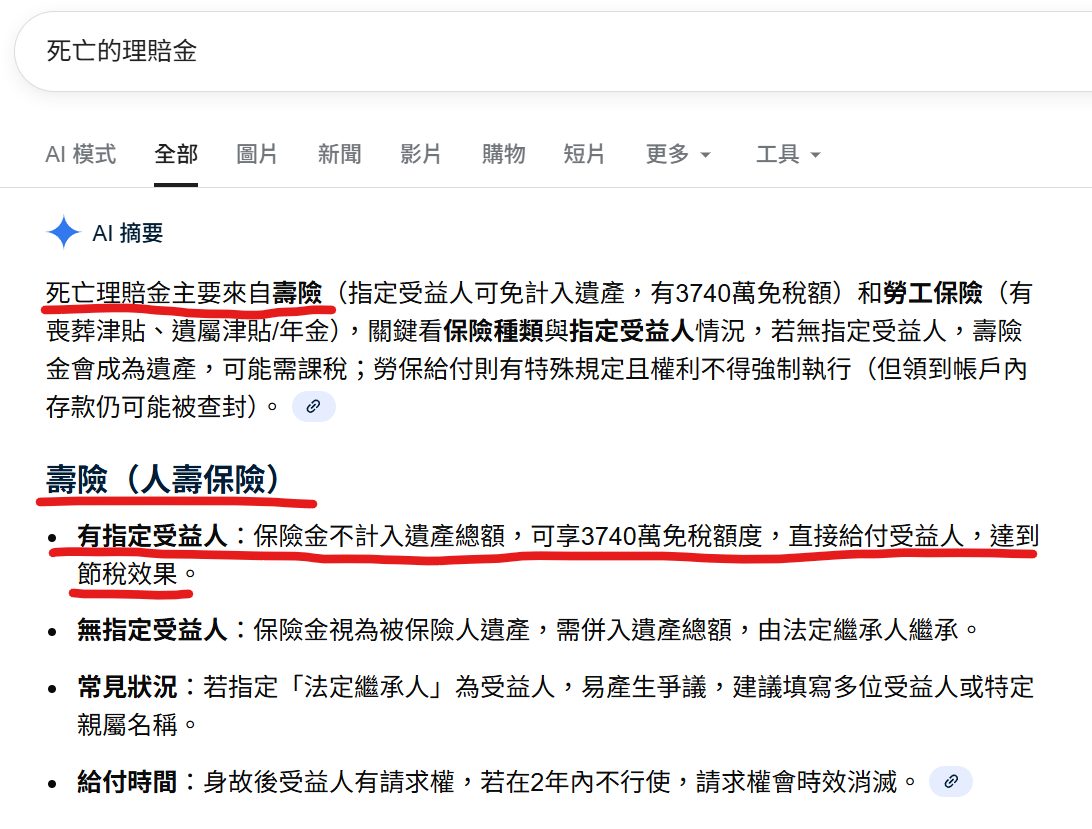Click the AI 摘要 label
The image size is (1092, 829).
[128, 233]
